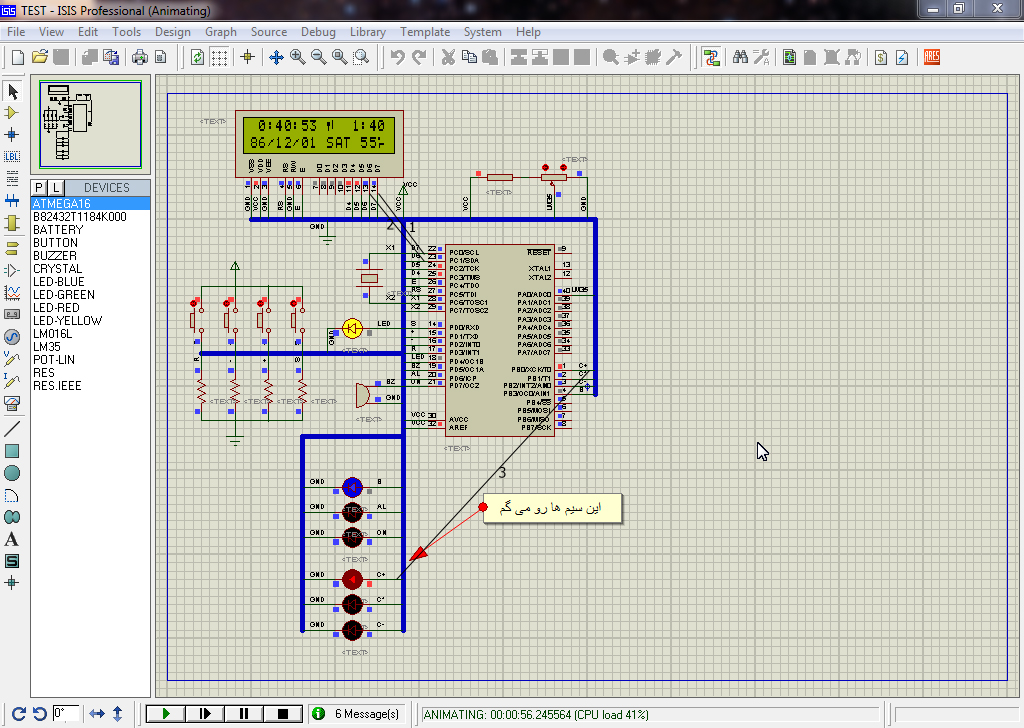
Task: Open the Template menu
Action: [x=425, y=32]
